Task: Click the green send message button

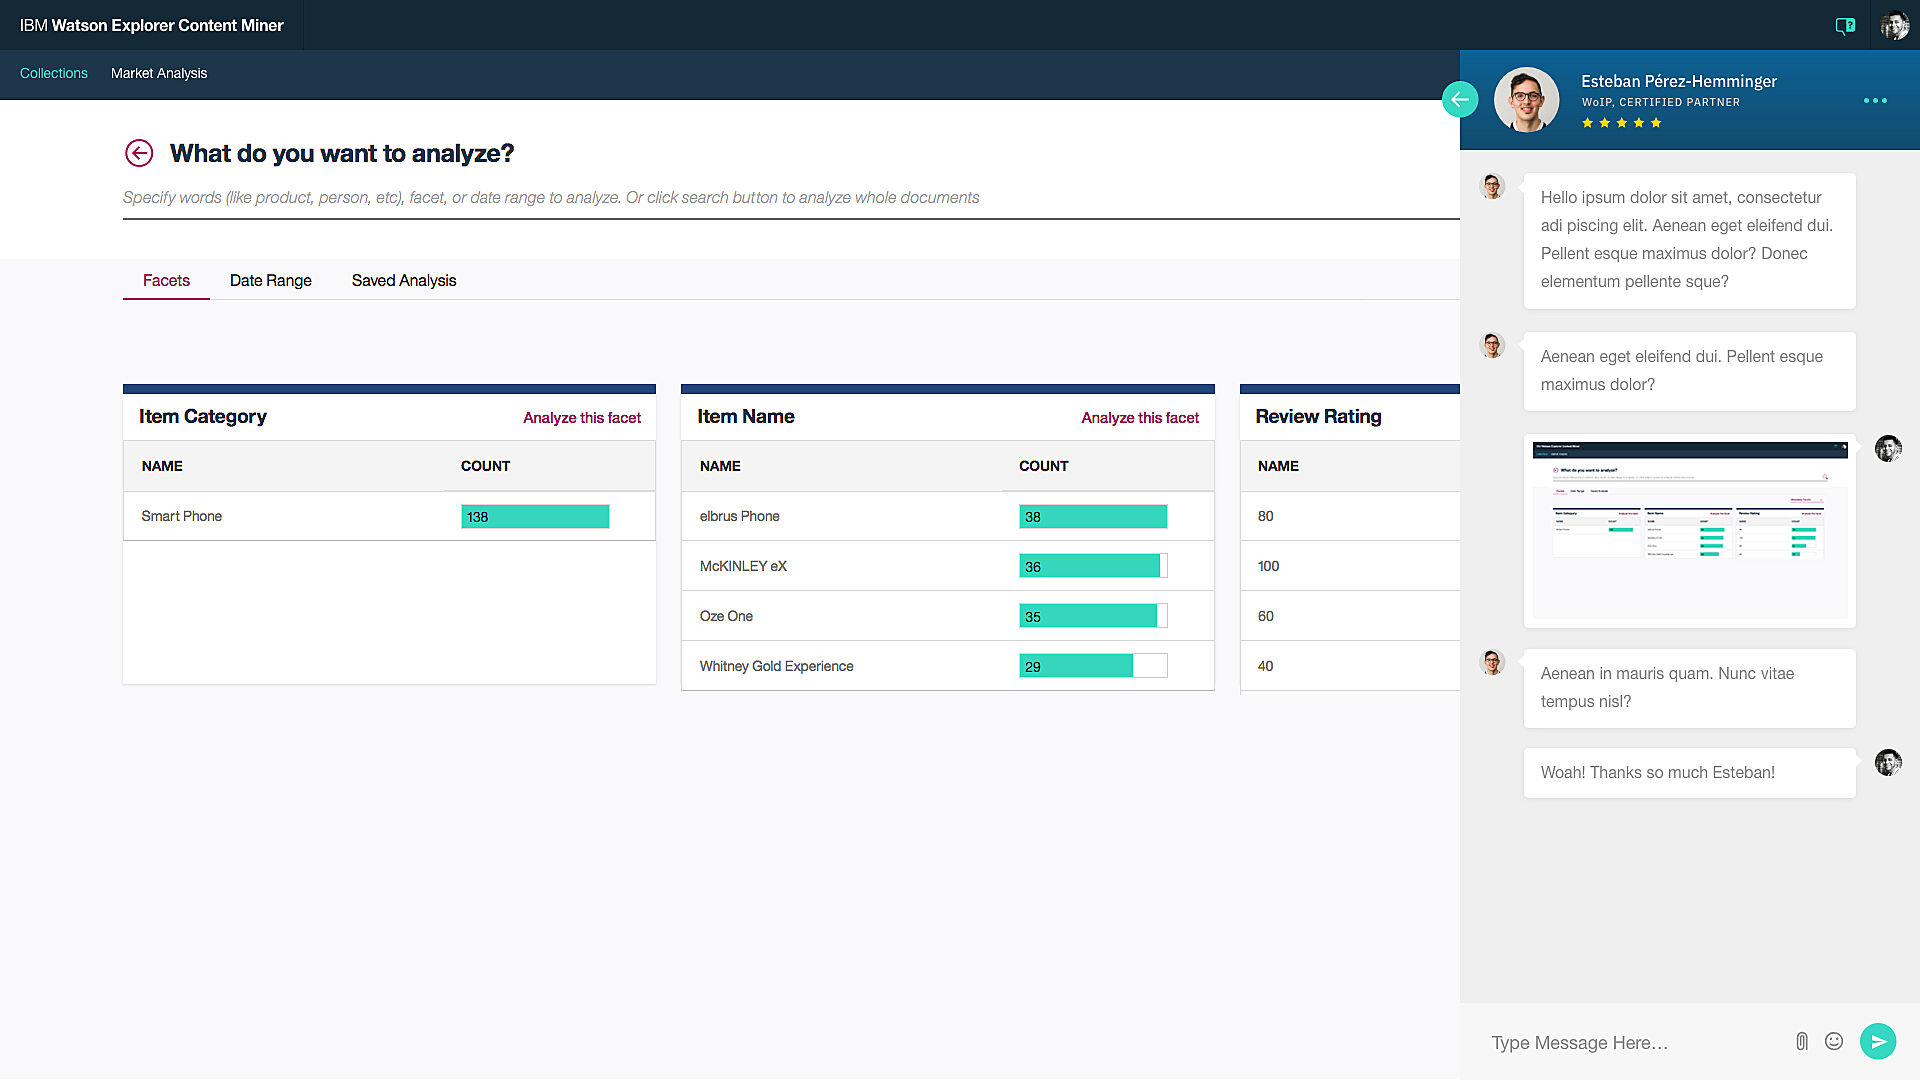Action: click(x=1878, y=1041)
